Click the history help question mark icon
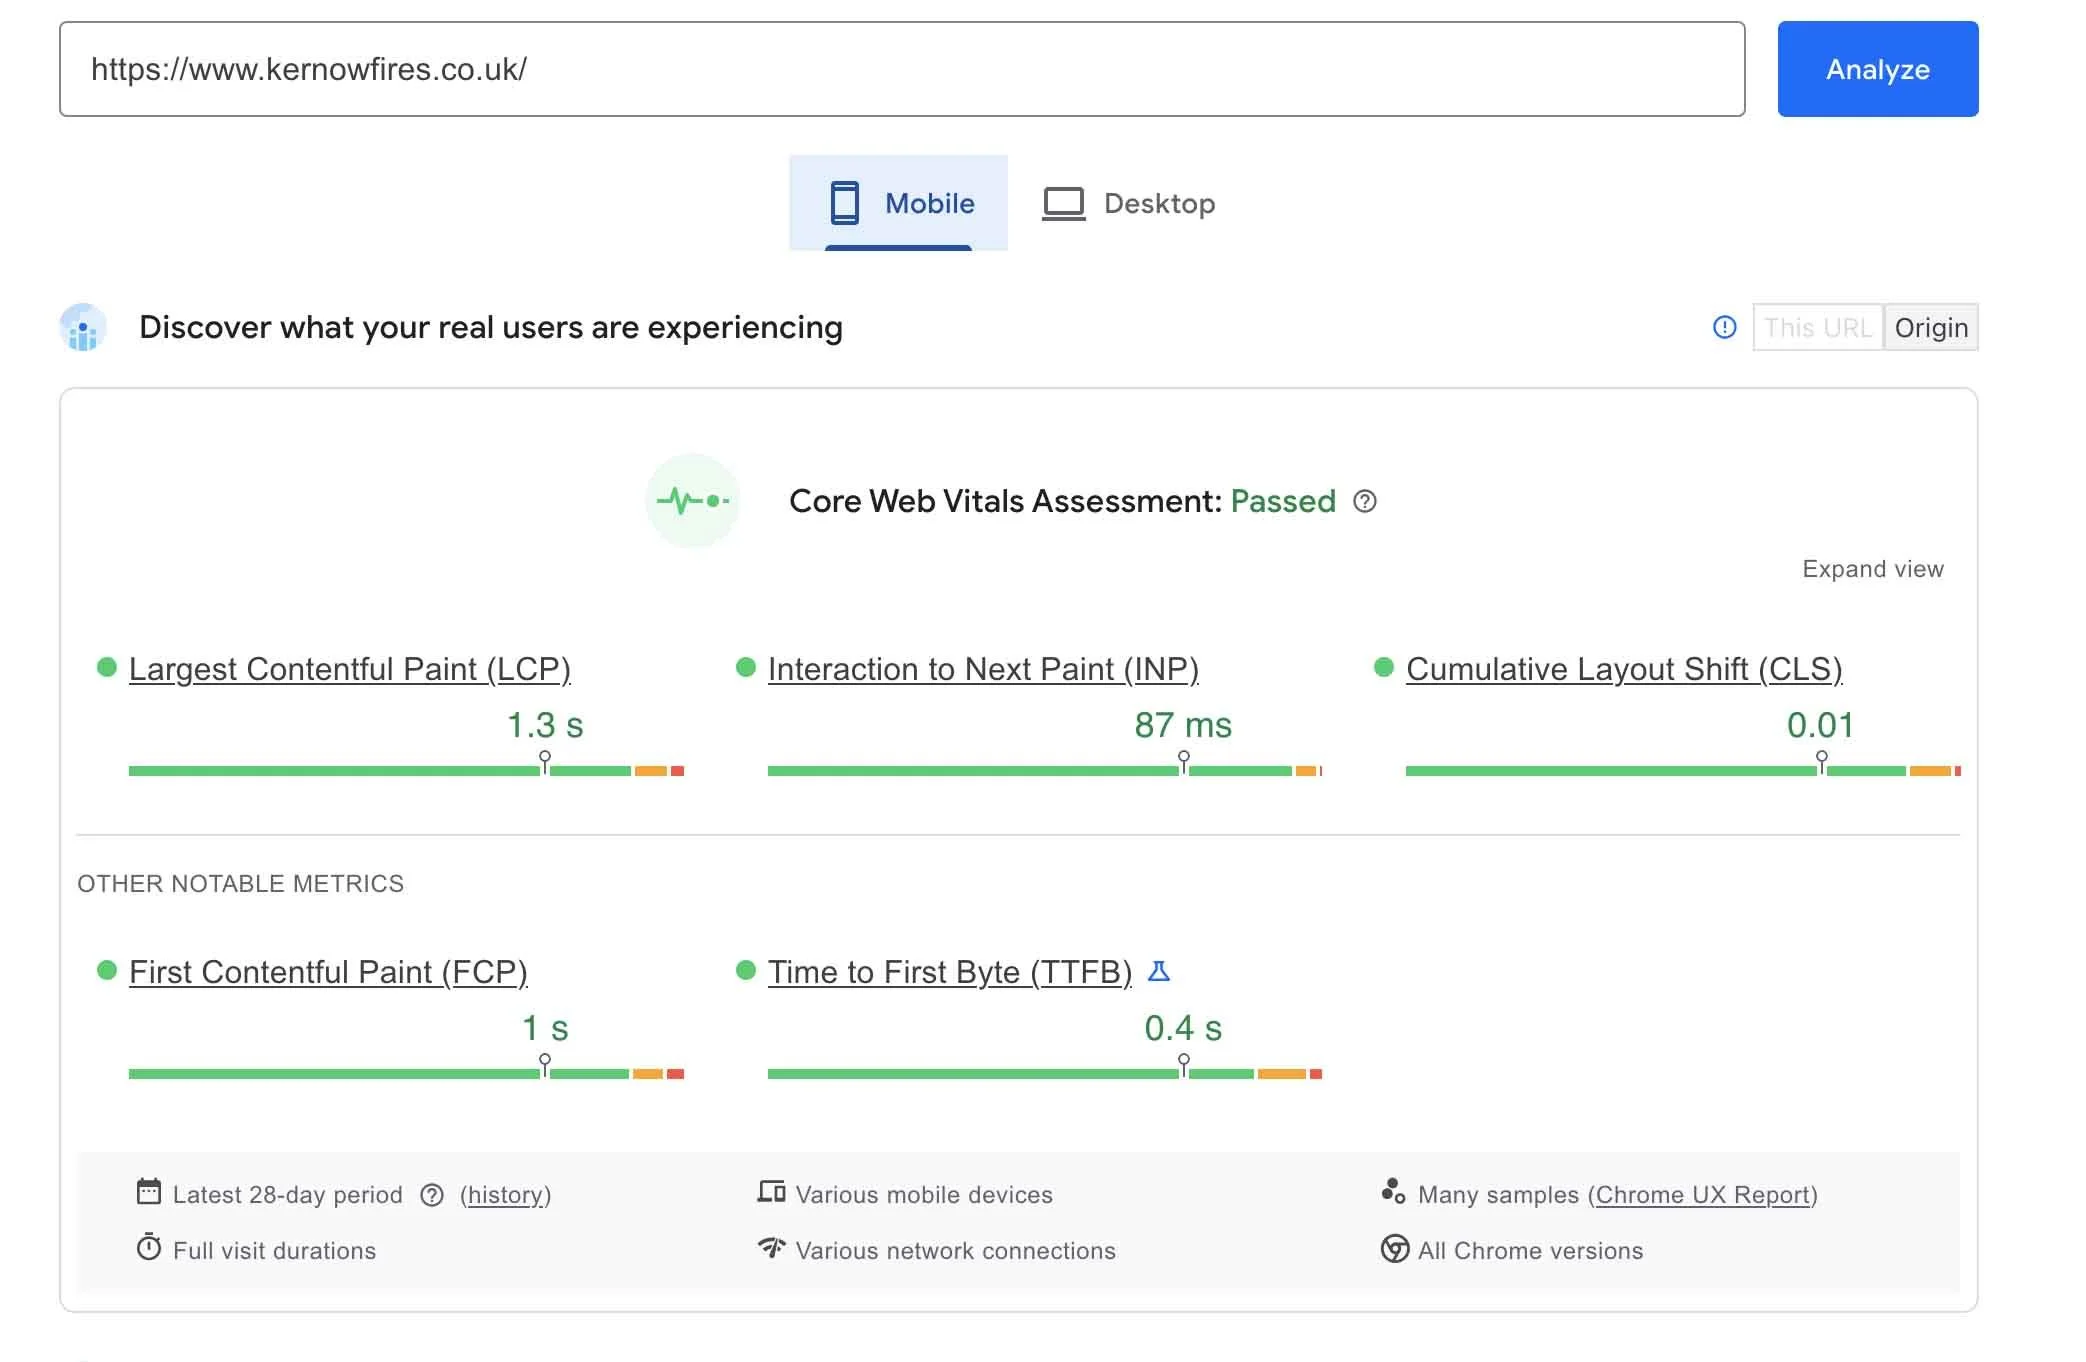This screenshot has height=1362, width=2086. [x=431, y=1194]
